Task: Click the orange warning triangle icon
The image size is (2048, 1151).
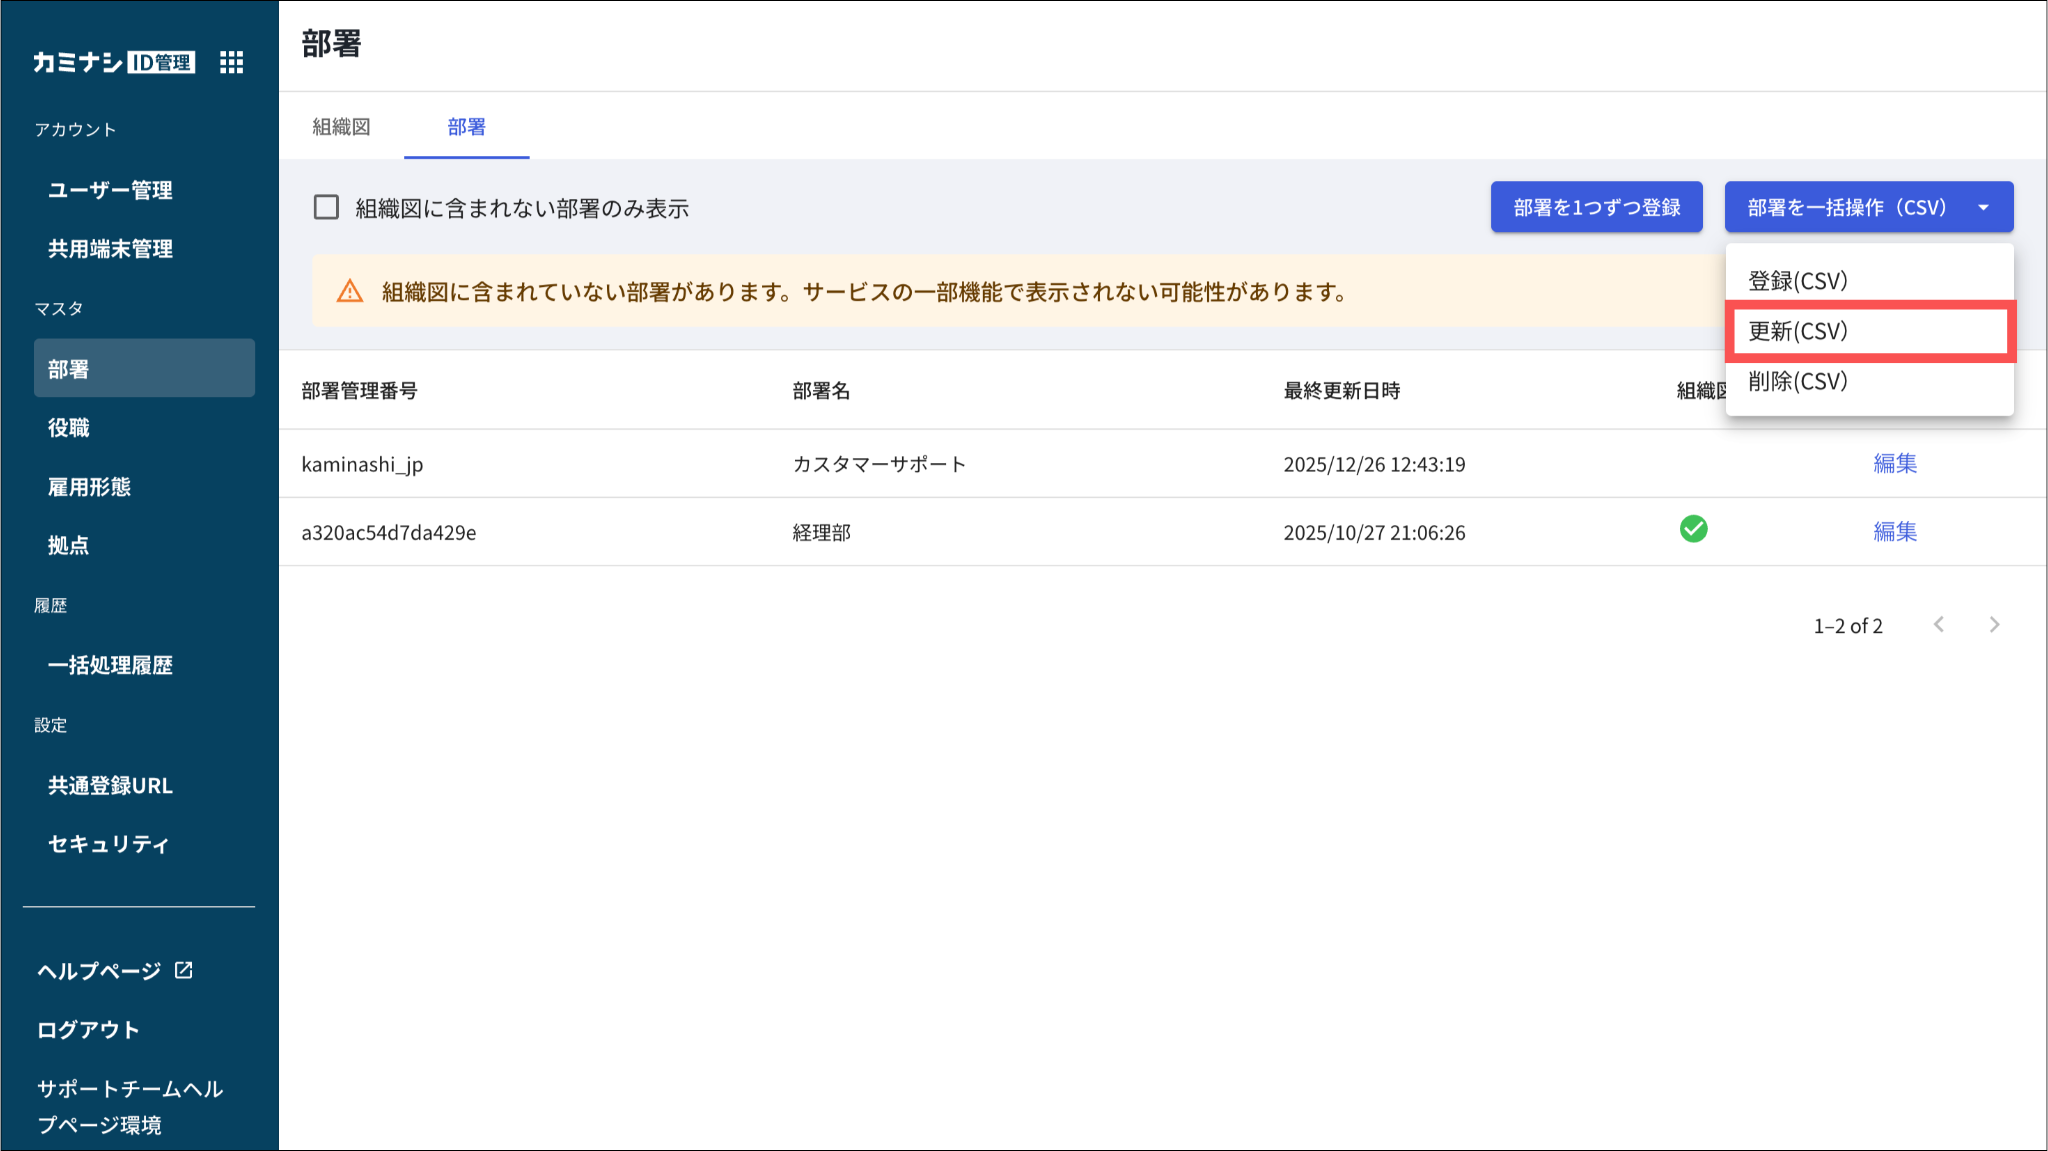Action: [x=350, y=291]
